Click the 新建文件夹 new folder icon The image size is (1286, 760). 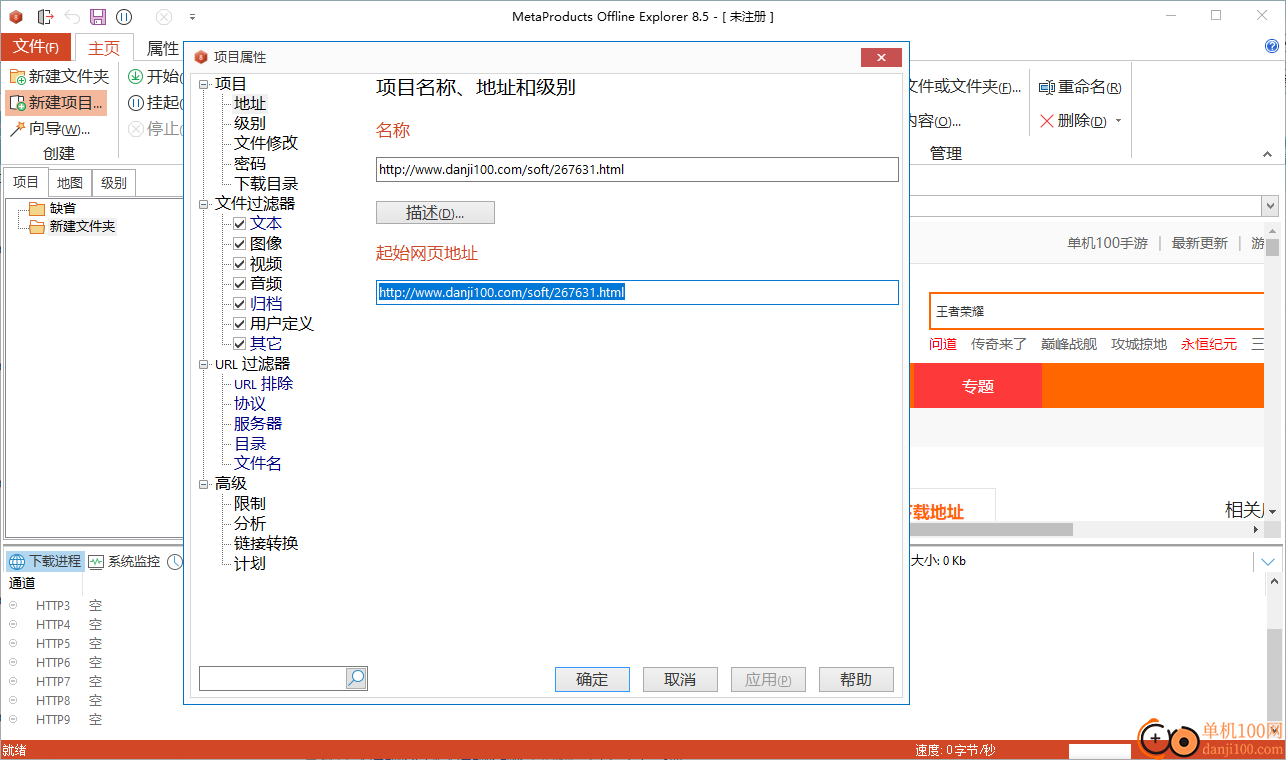(18, 76)
